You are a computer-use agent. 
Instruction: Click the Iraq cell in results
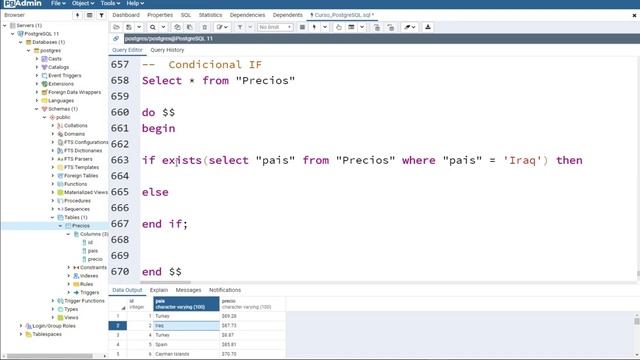tap(186, 326)
